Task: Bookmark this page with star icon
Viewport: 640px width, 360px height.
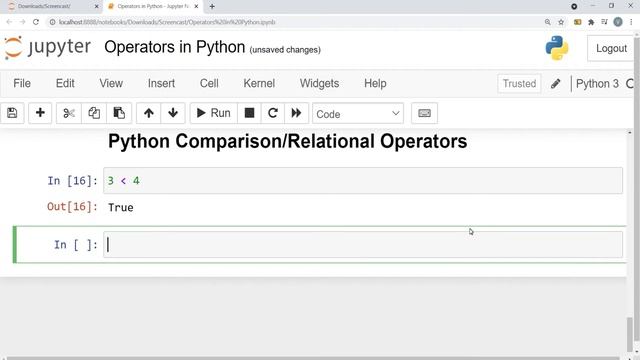Action: point(561,22)
